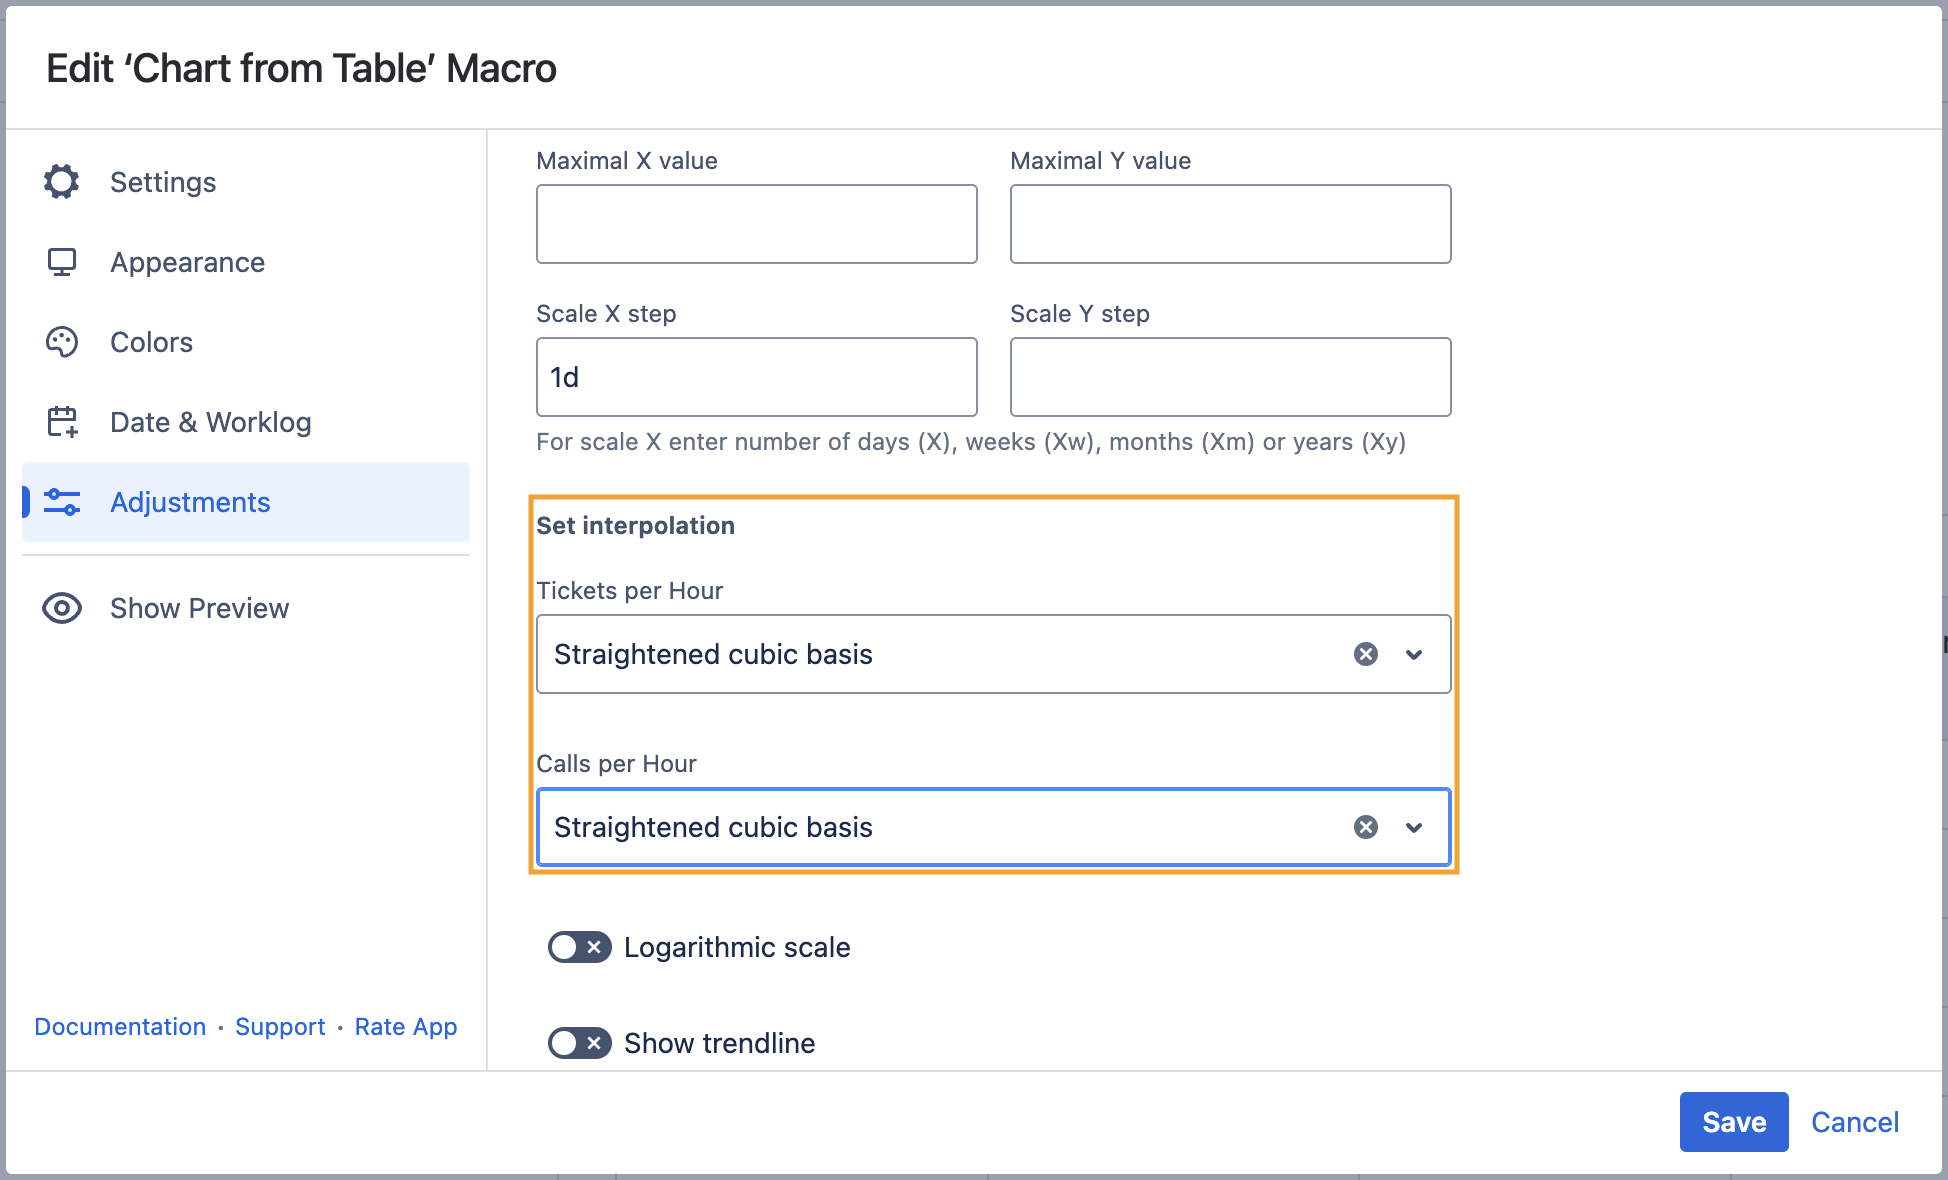The height and width of the screenshot is (1180, 1948).
Task: Clear the Tickets per Hour interpolation selection
Action: 1365,654
